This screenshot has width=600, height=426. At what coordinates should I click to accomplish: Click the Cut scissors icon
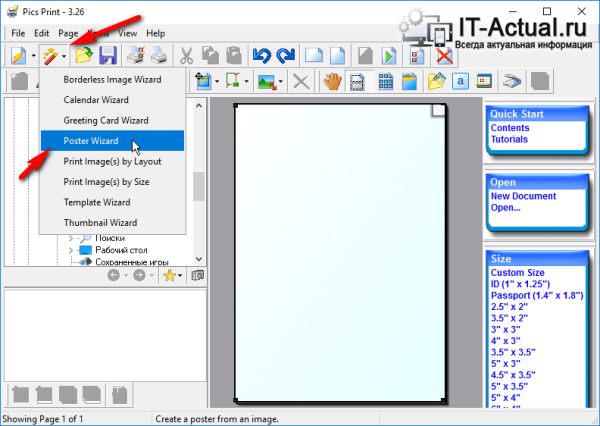[x=186, y=56]
